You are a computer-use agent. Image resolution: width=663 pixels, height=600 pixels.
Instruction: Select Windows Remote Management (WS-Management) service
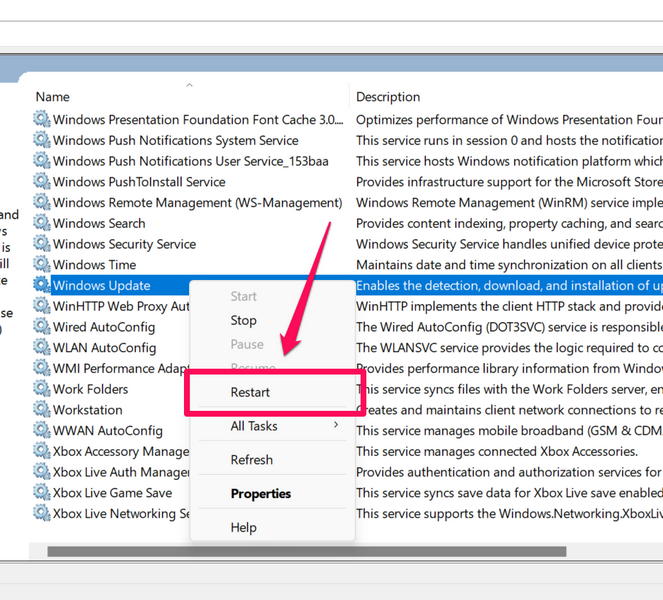[197, 203]
